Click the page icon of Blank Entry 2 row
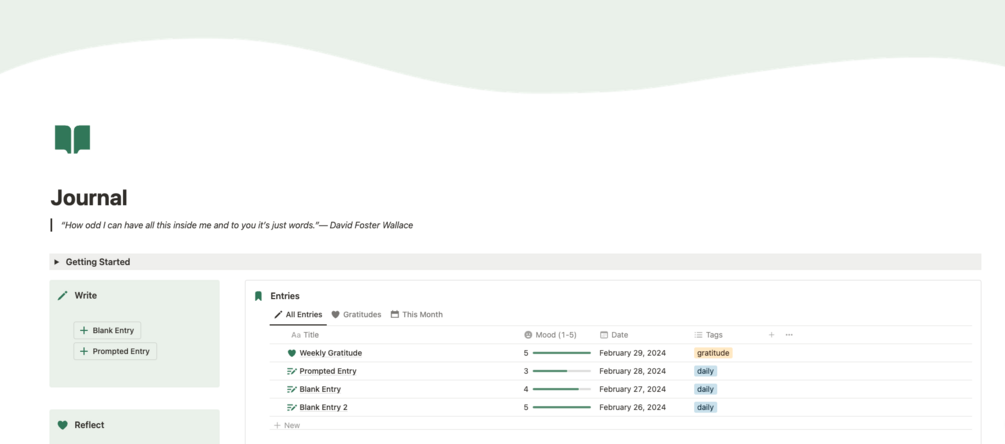Image resolution: width=1005 pixels, height=444 pixels. 292,407
